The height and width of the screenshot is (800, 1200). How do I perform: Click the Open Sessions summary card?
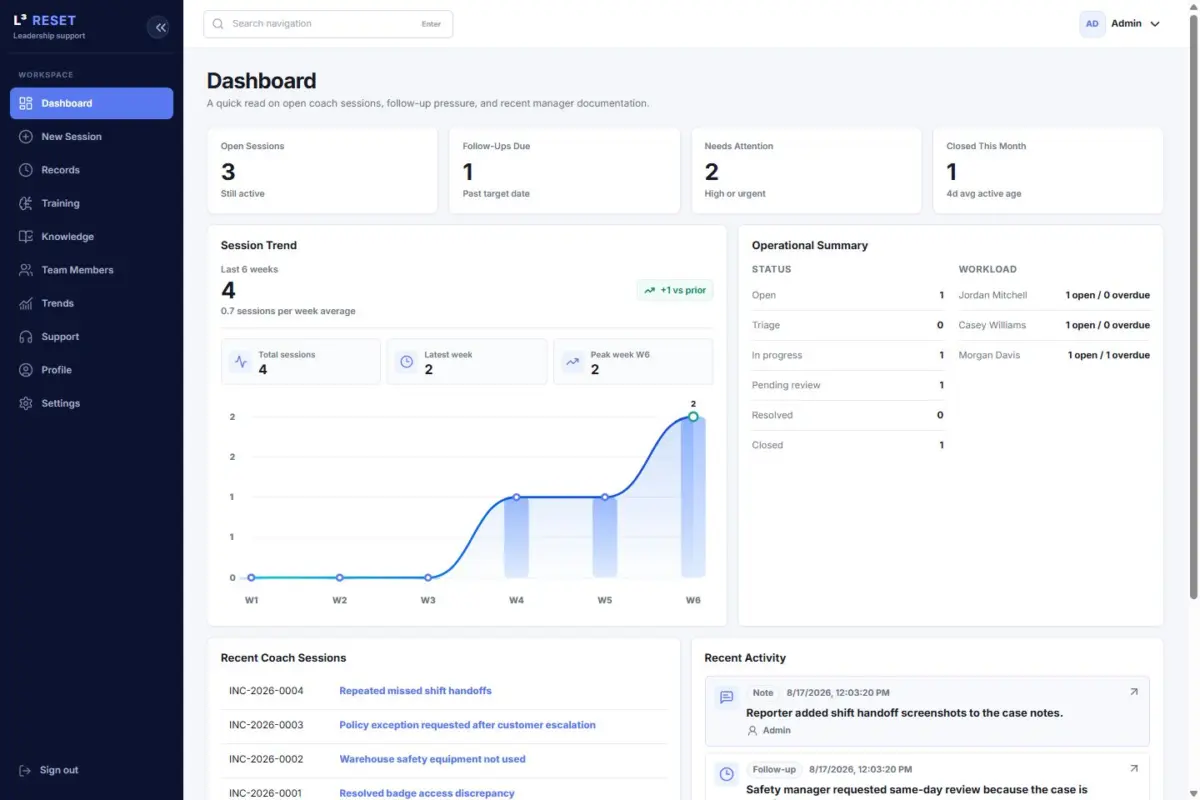pos(322,170)
